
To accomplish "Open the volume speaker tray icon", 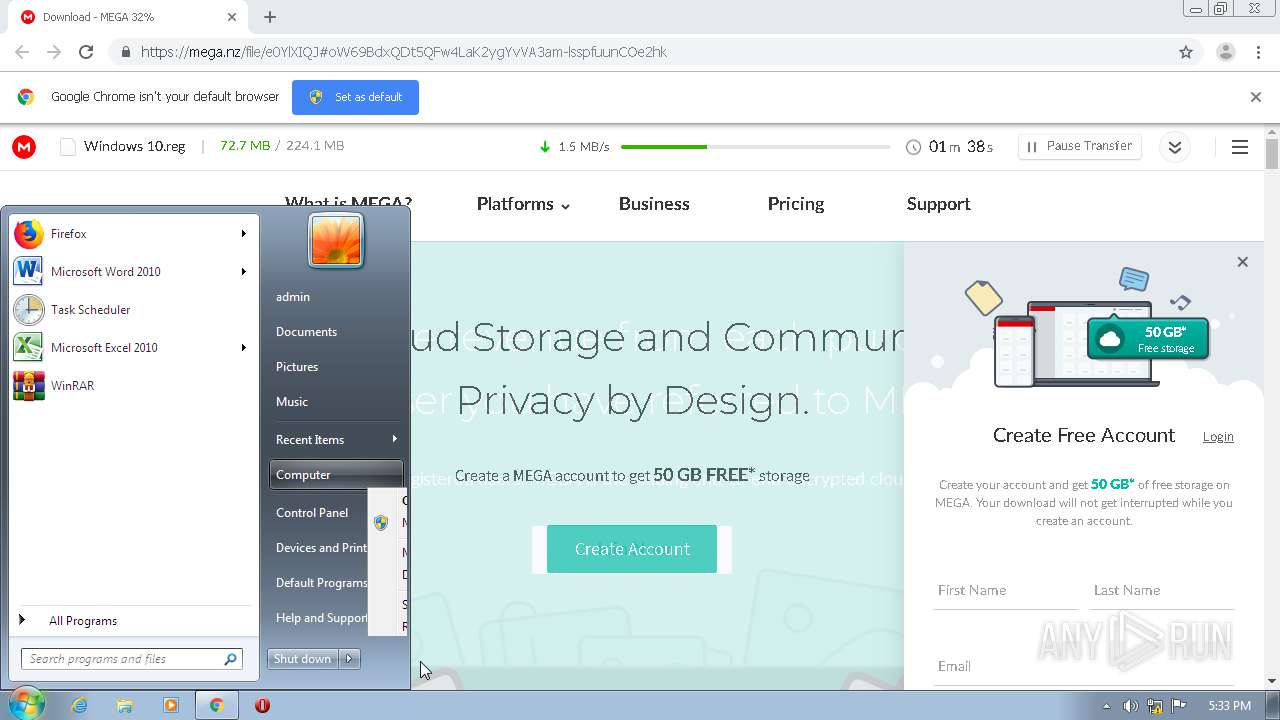I will pyautogui.click(x=1130, y=706).
